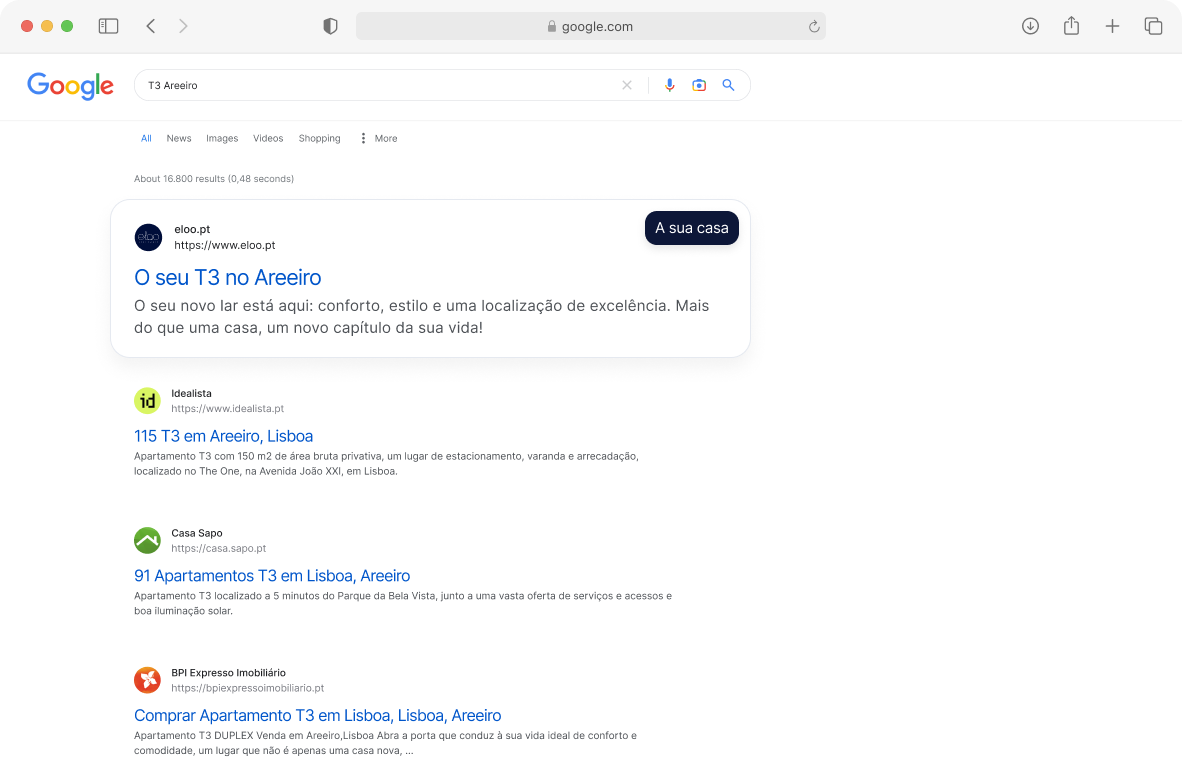Click the Google logo
The image size is (1182, 784).
70,86
